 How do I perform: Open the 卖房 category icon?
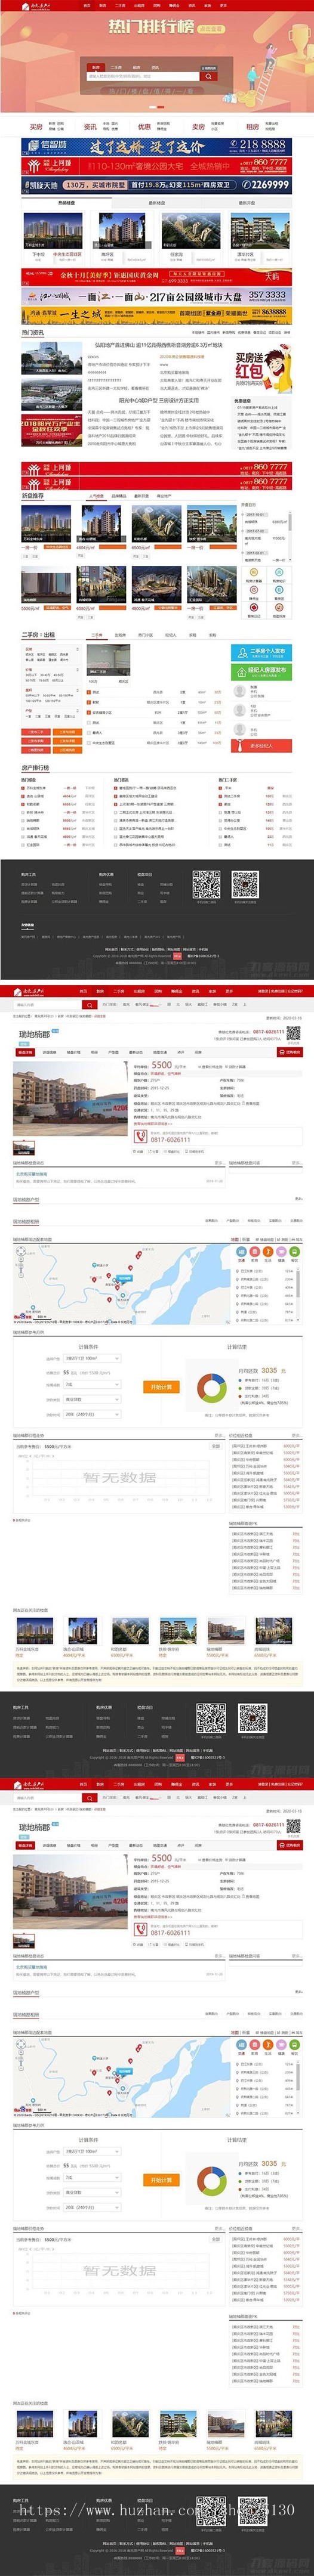198,127
